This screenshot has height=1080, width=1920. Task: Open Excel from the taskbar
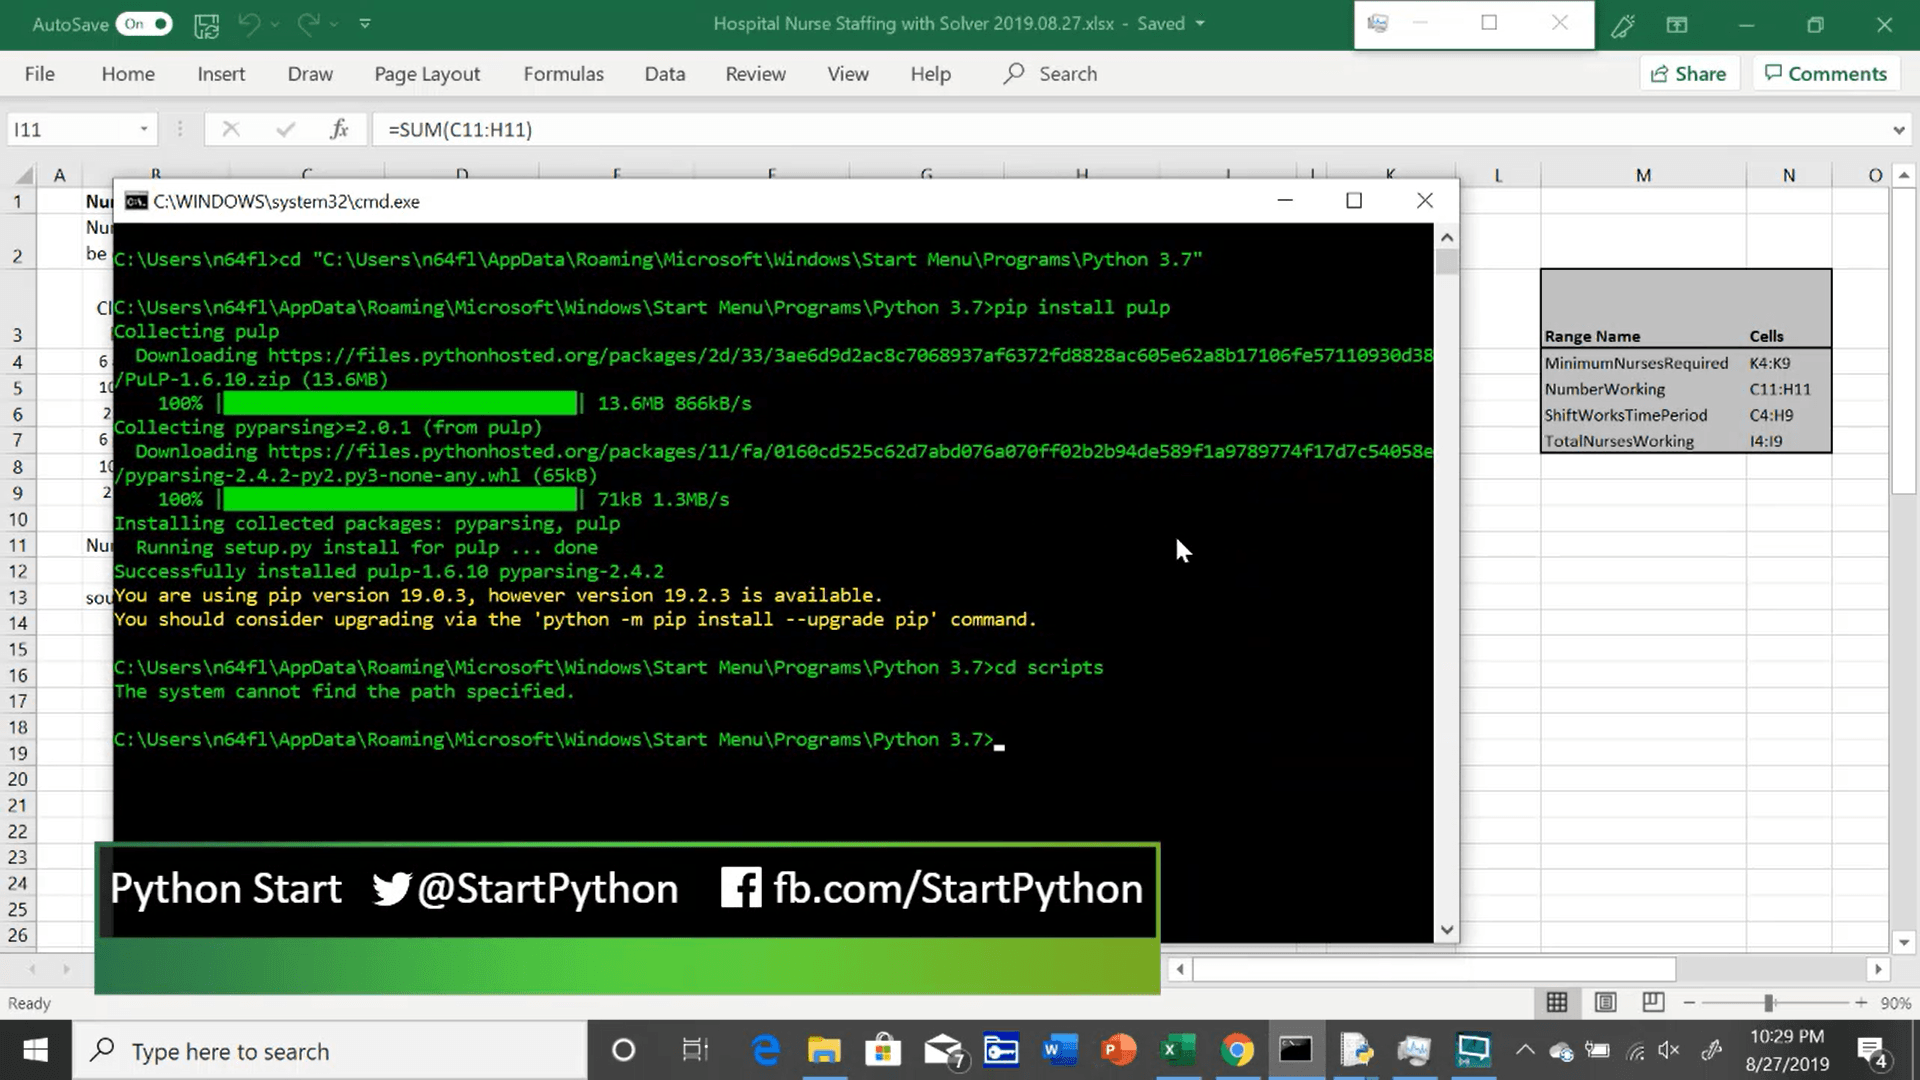click(1177, 1050)
